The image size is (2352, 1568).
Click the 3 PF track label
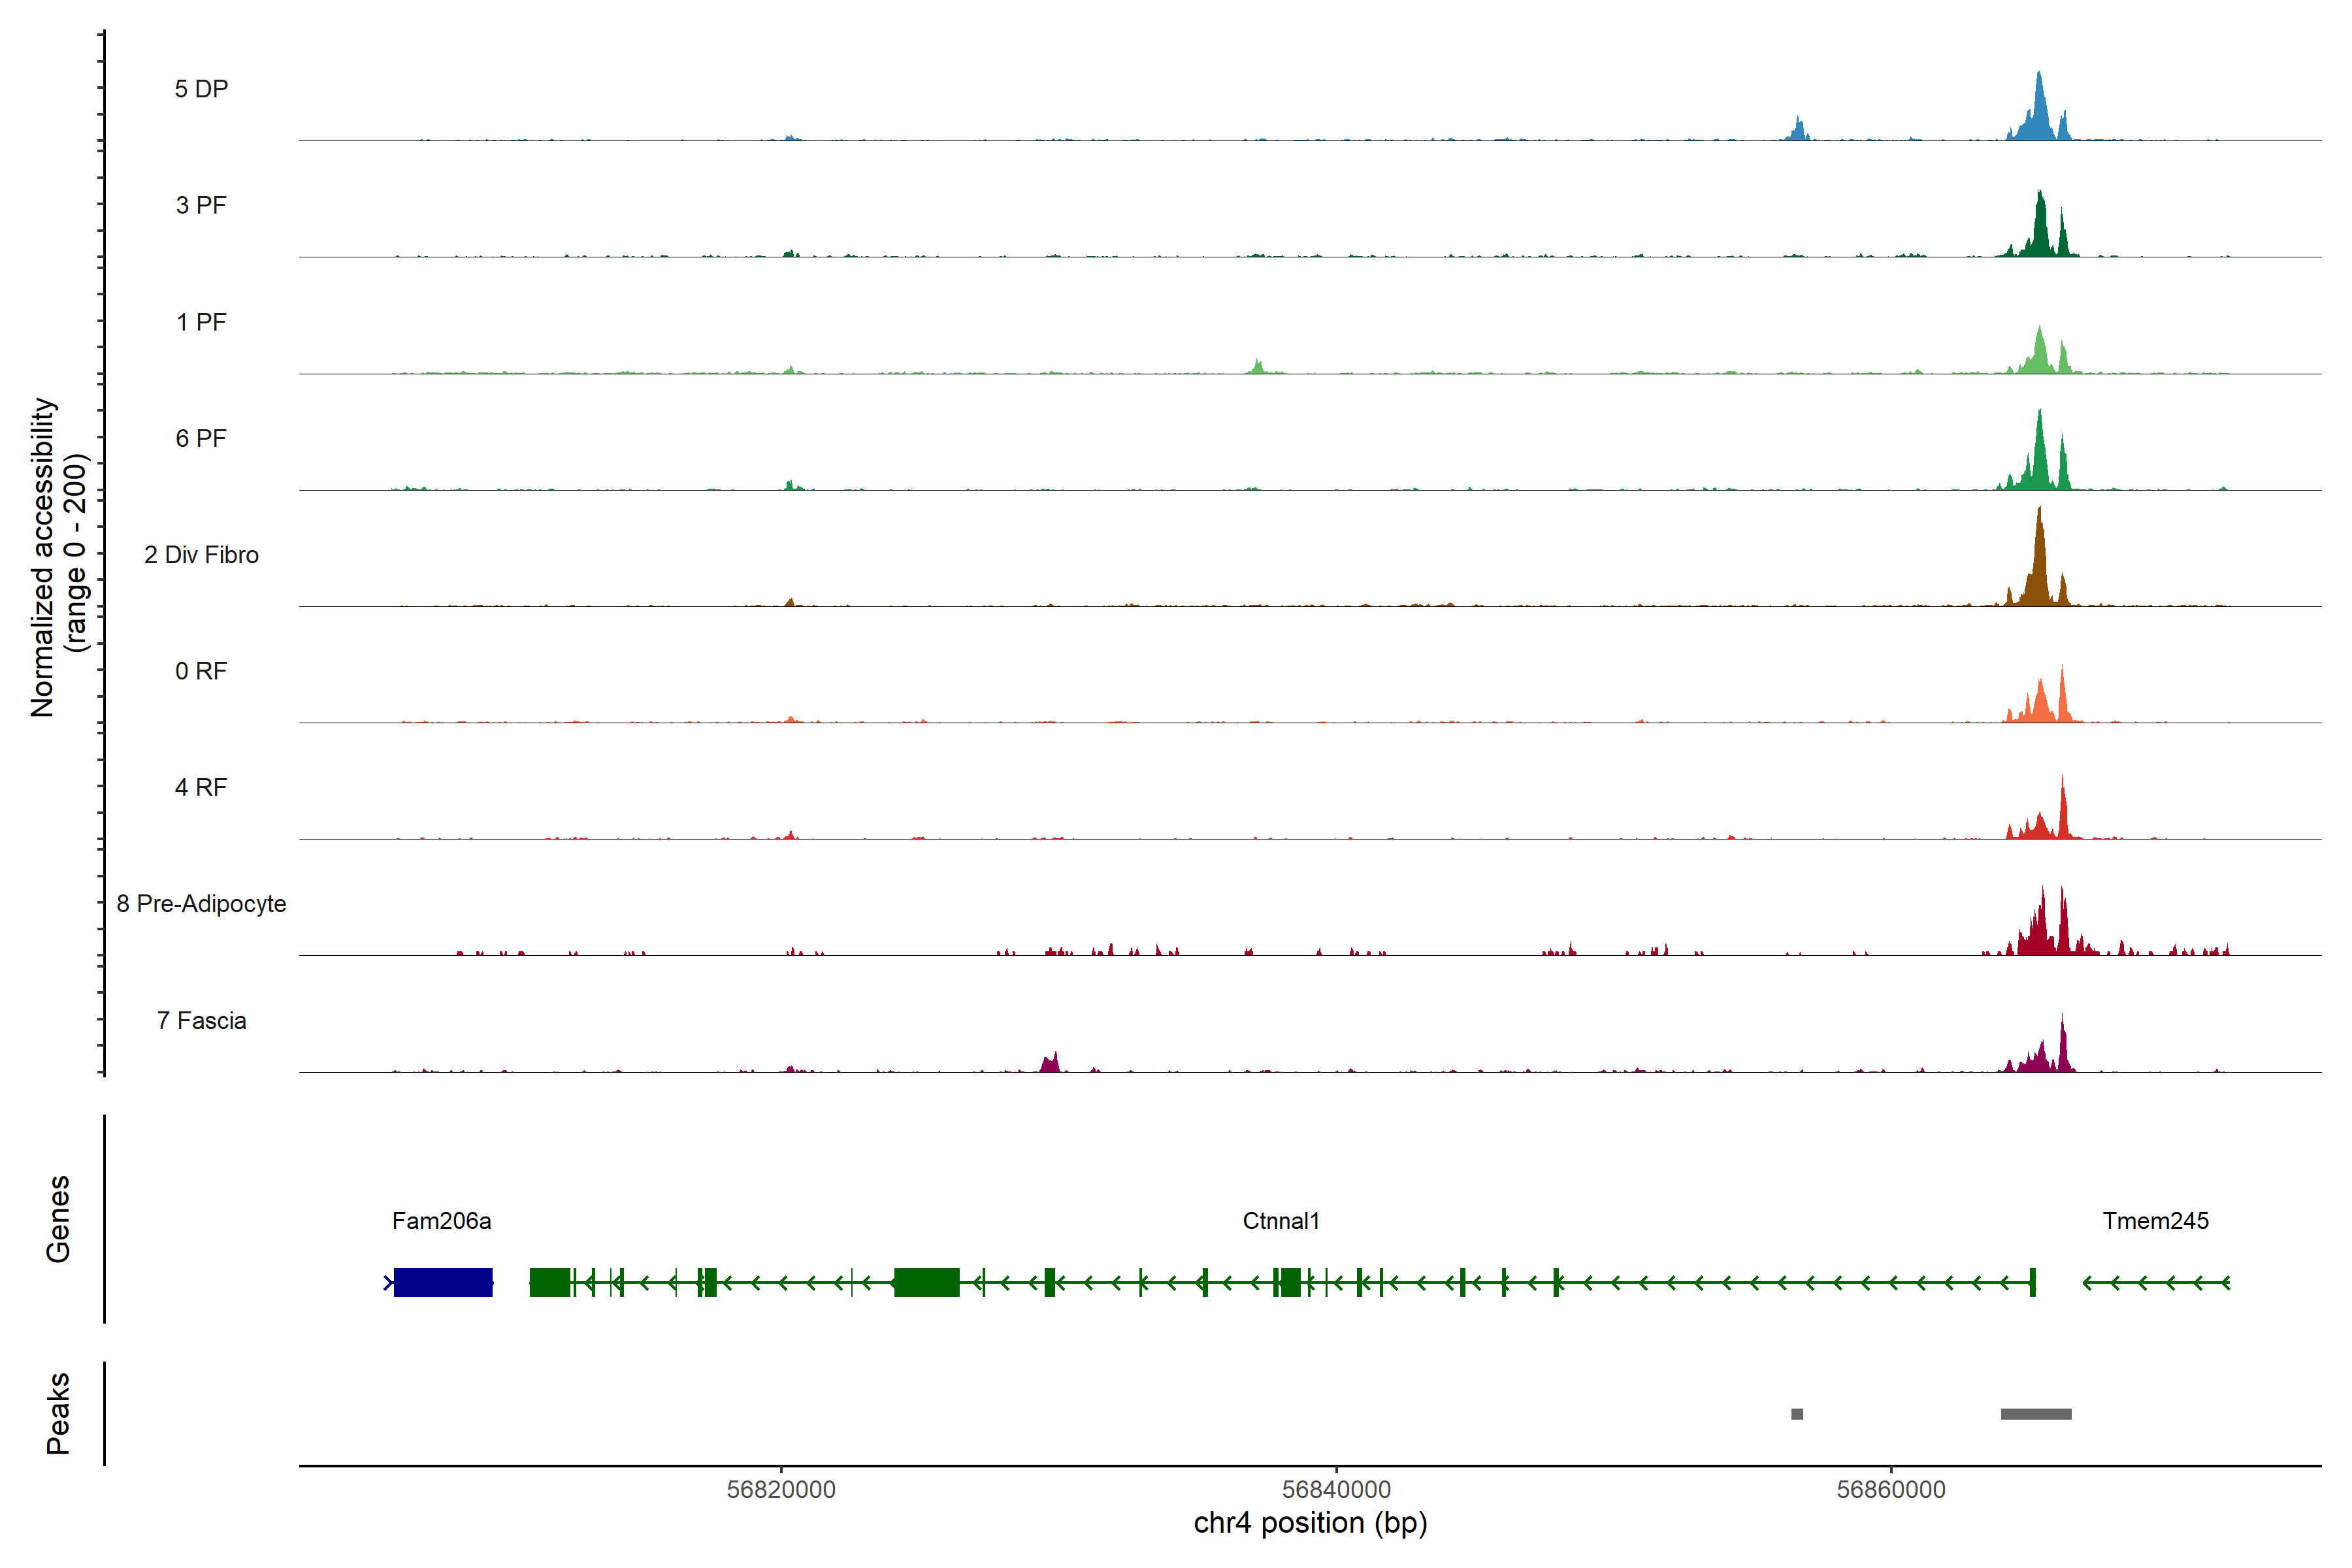pyautogui.click(x=201, y=205)
